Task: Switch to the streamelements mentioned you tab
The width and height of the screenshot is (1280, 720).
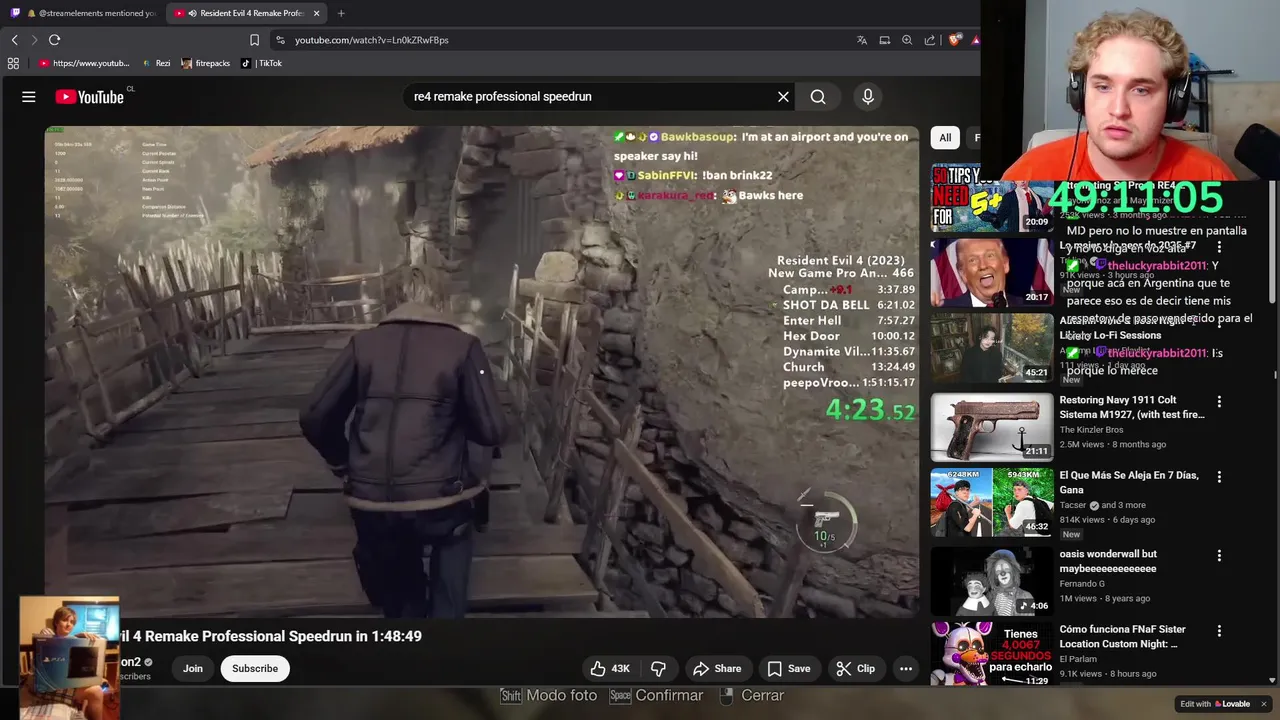Action: click(x=85, y=13)
